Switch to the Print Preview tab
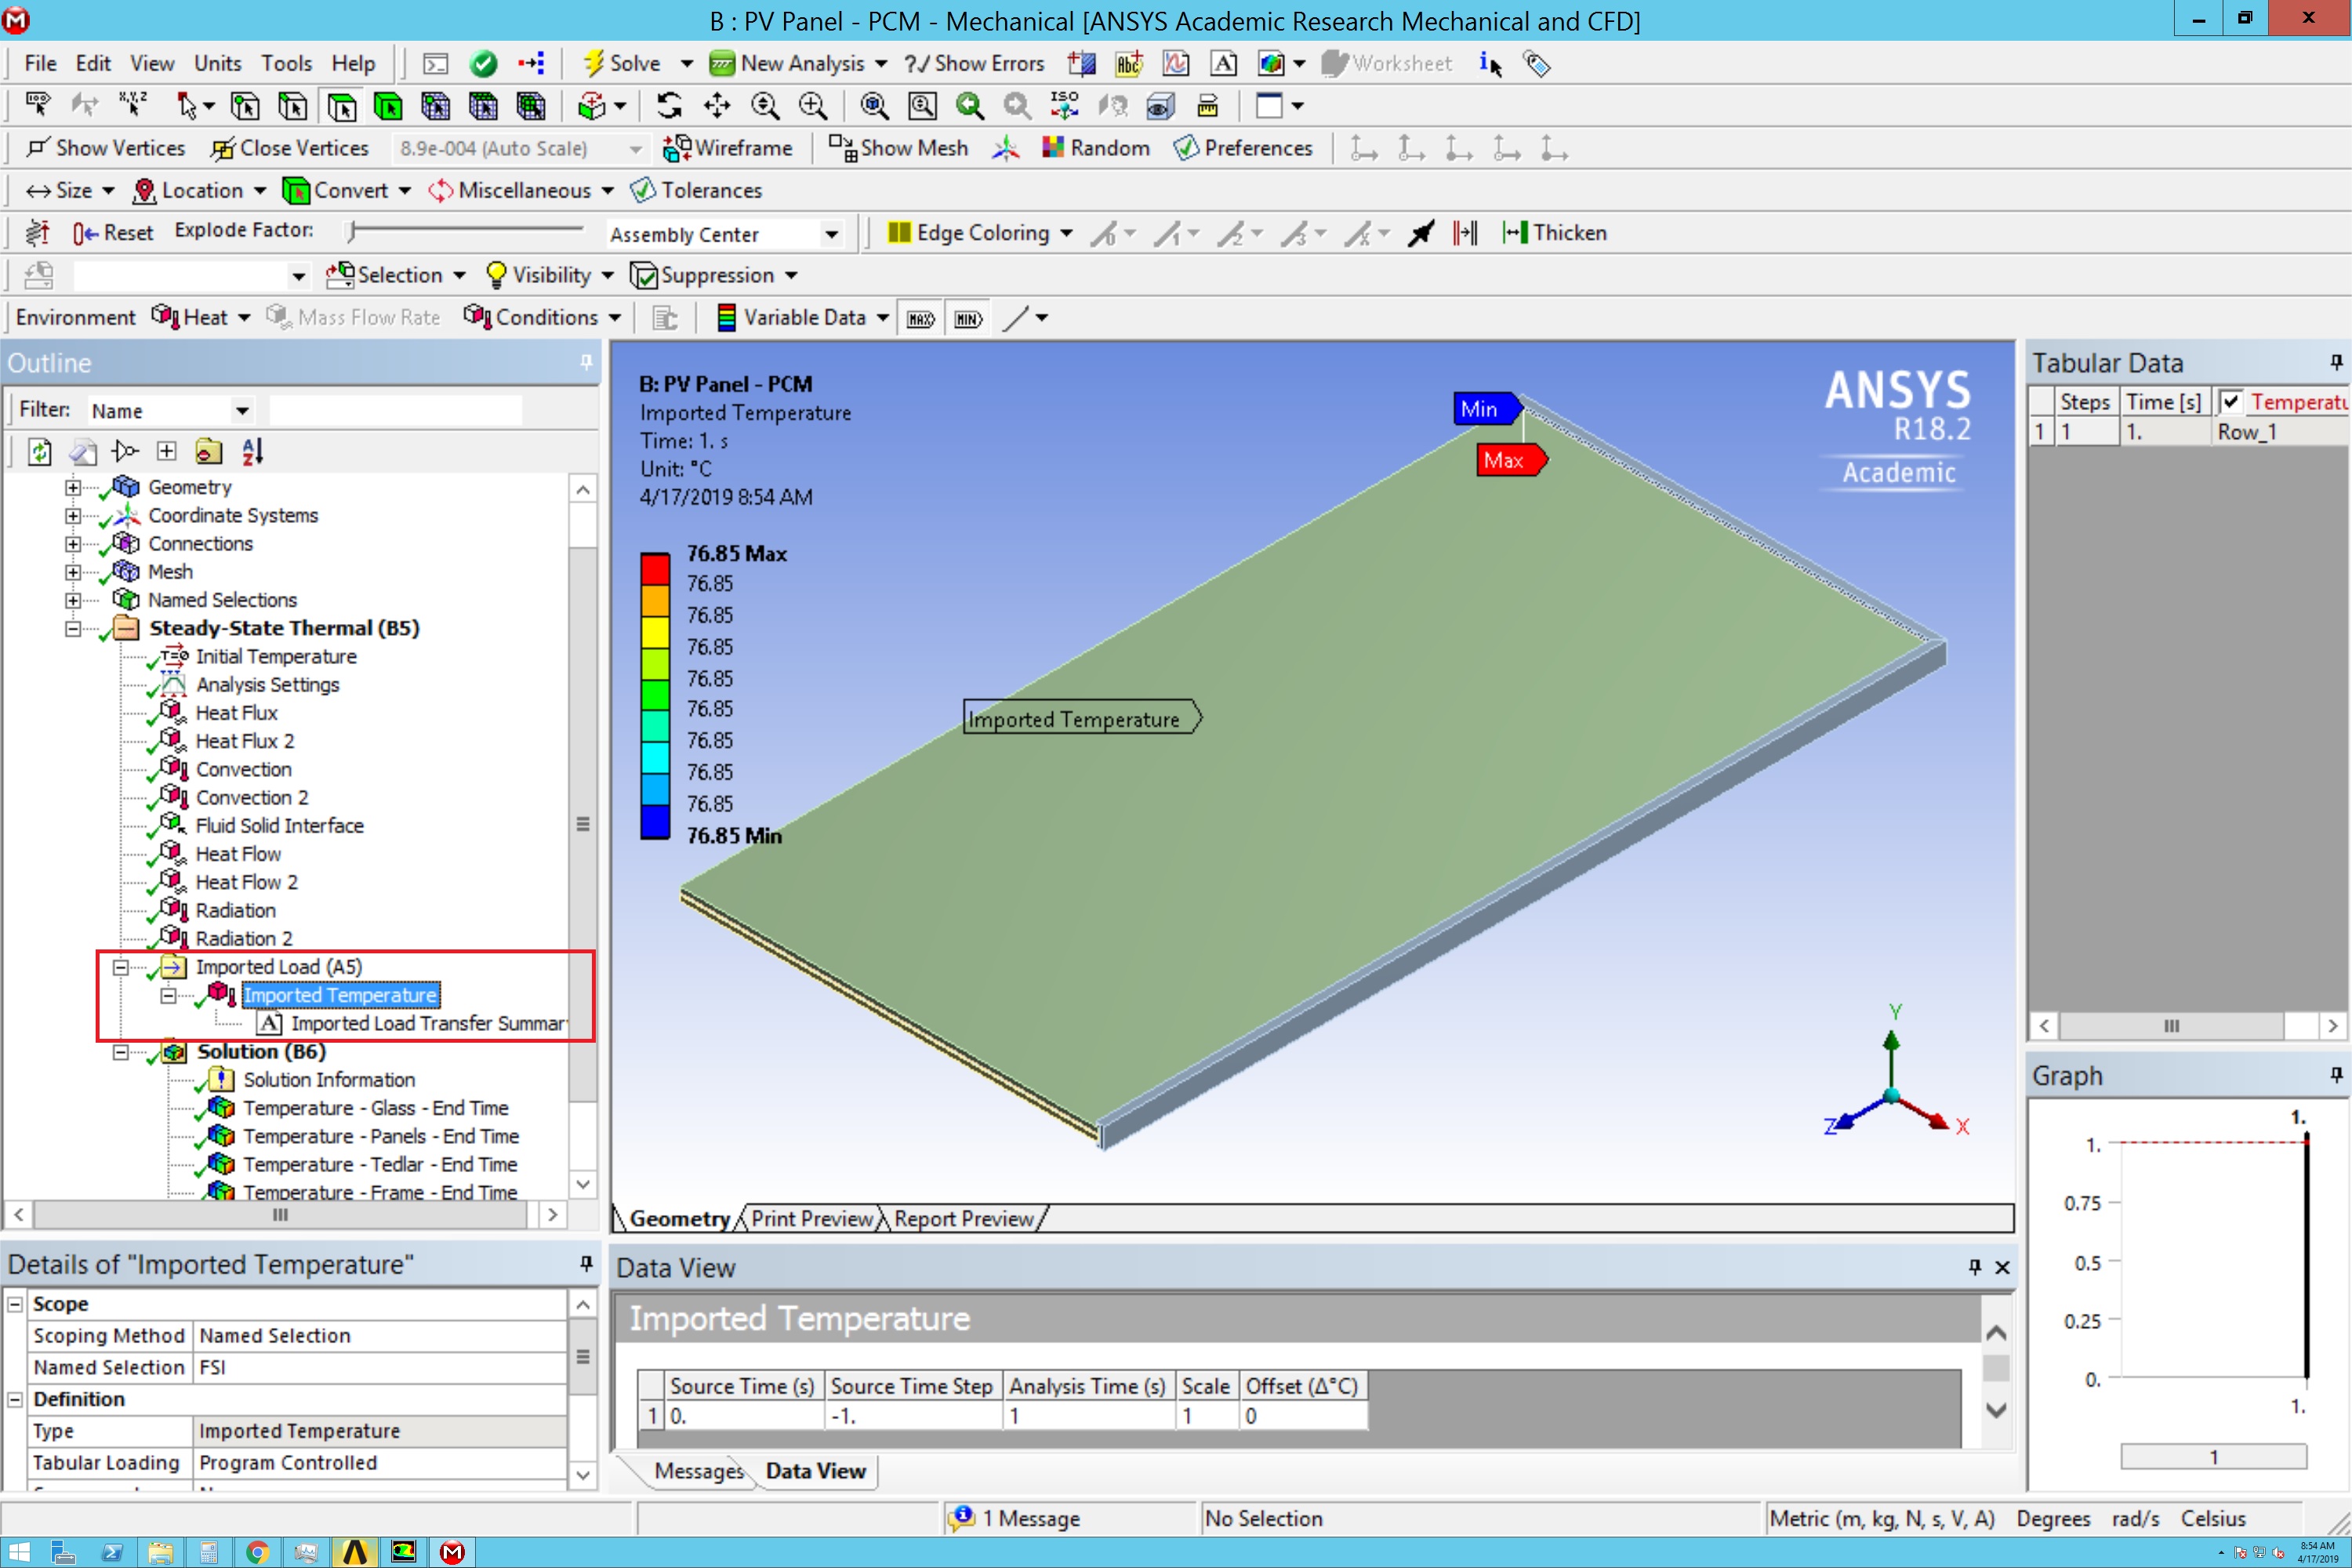Screen dimensions: 2352x1568 pyautogui.click(x=811, y=1218)
